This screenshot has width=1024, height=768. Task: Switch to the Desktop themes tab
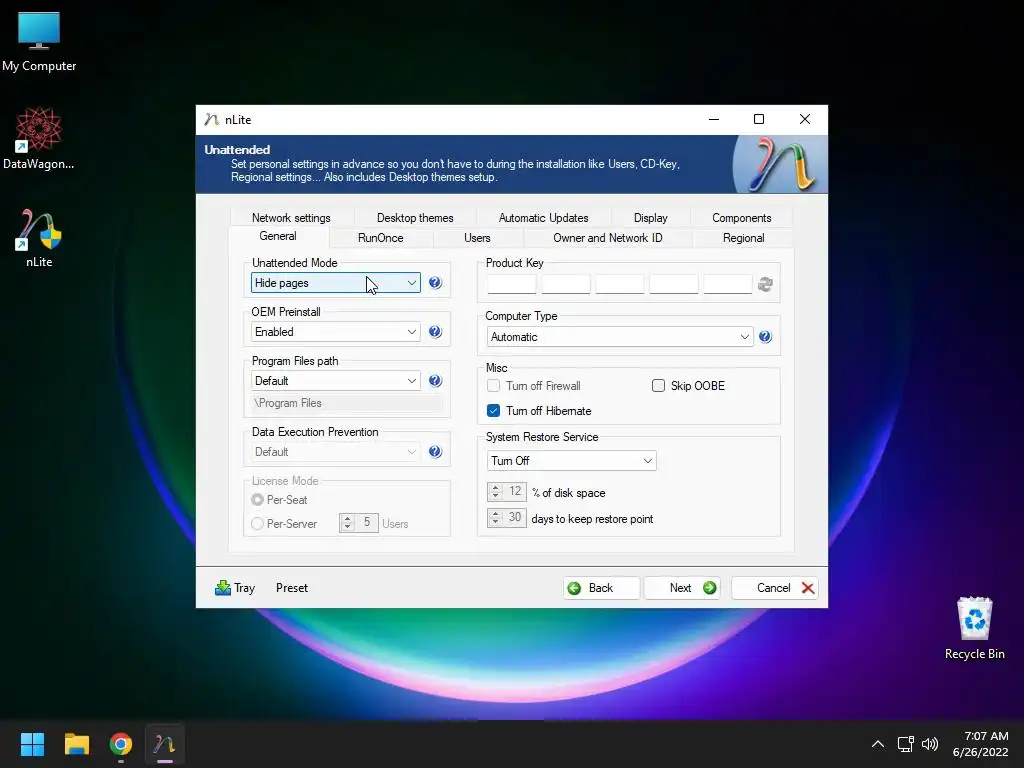coord(415,218)
